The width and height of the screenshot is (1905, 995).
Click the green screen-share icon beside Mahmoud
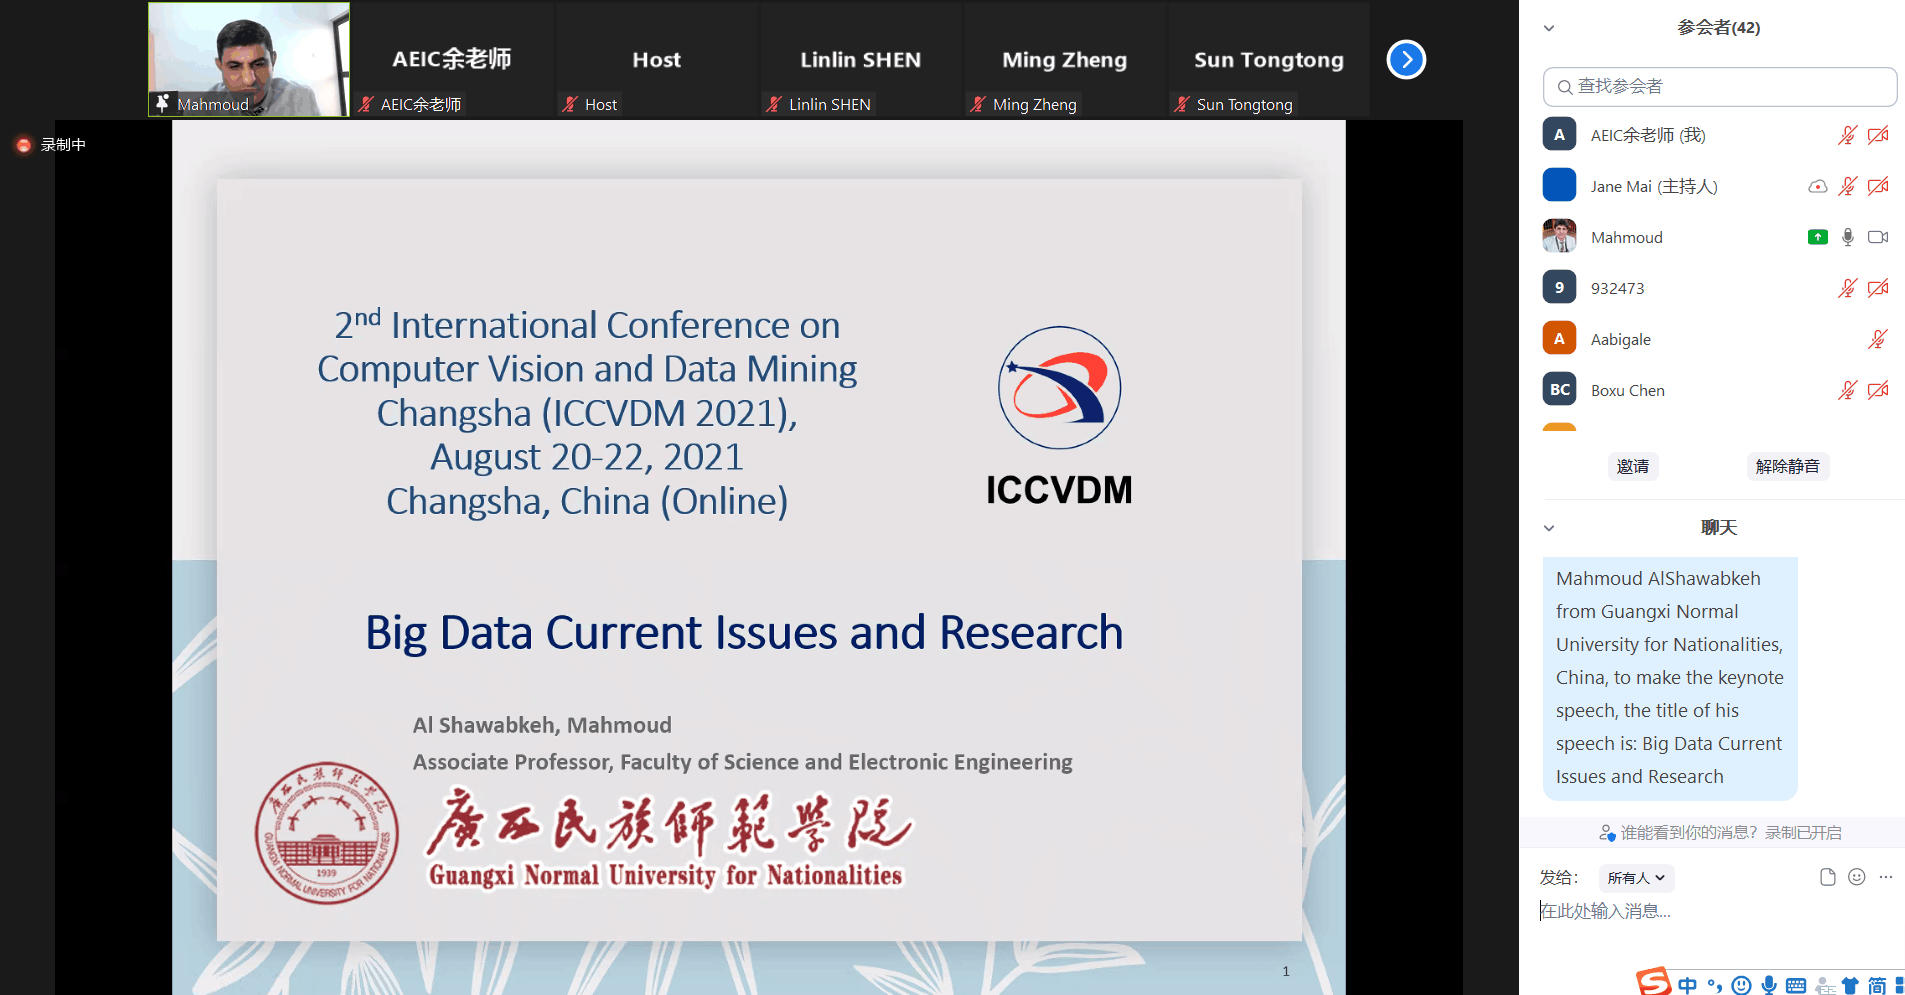coord(1817,237)
